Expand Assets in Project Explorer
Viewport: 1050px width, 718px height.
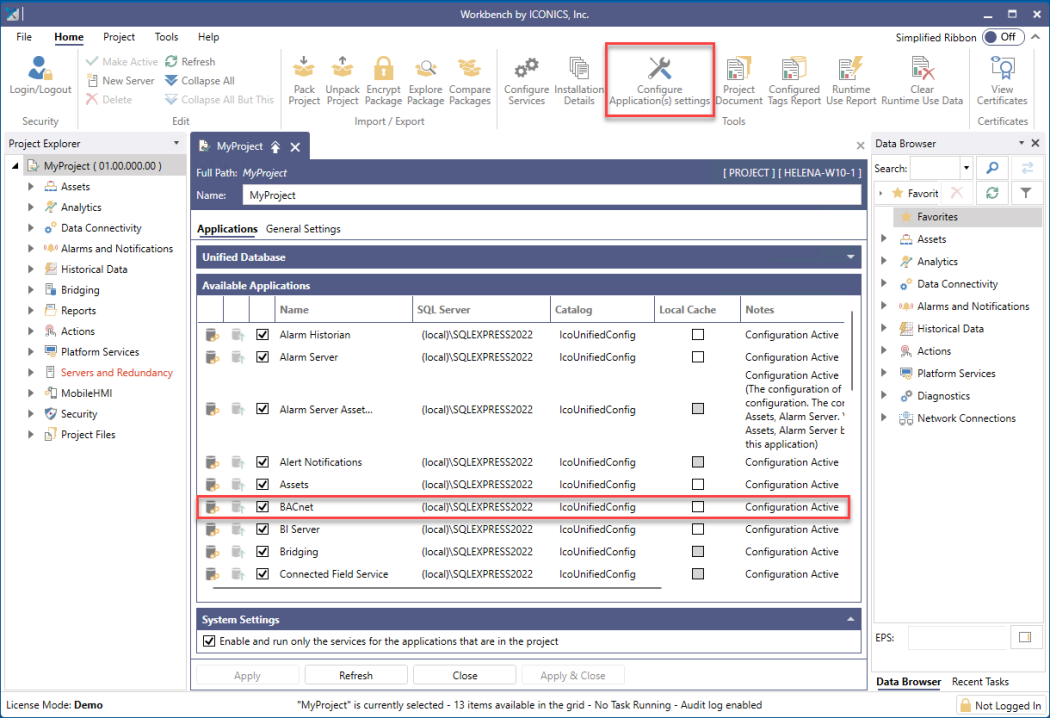coord(30,187)
